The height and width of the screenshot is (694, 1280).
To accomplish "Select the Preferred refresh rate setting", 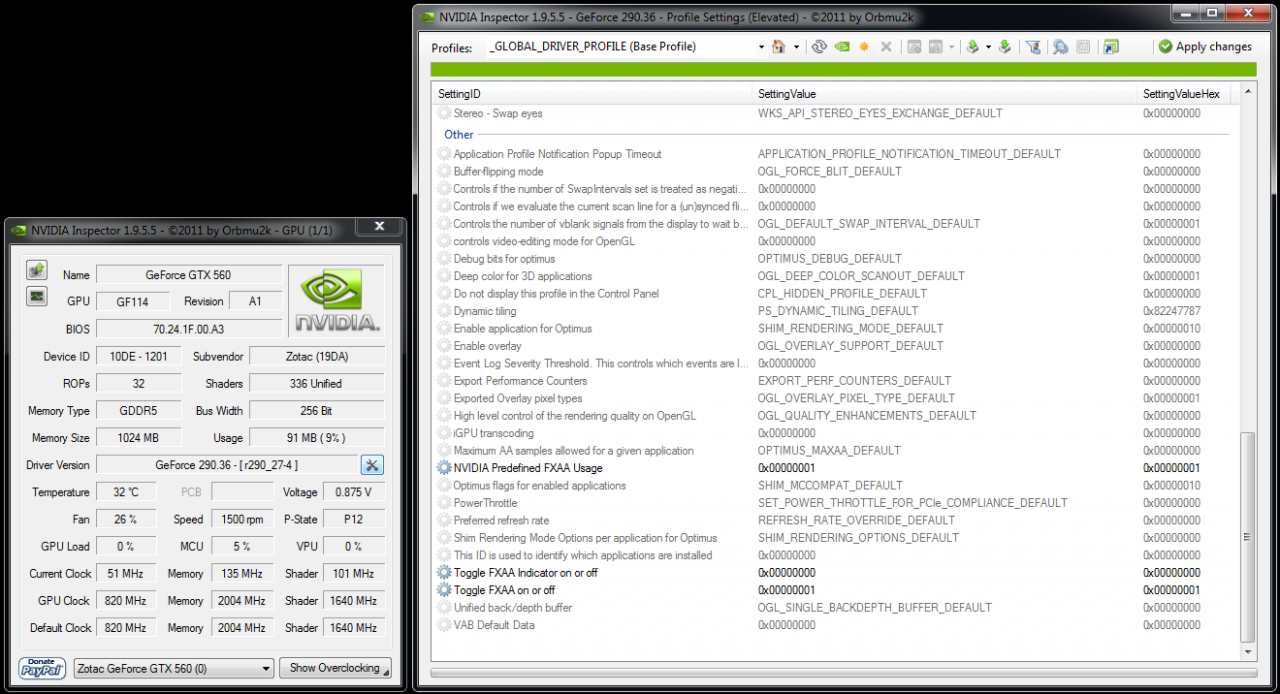I will pos(832,520).
